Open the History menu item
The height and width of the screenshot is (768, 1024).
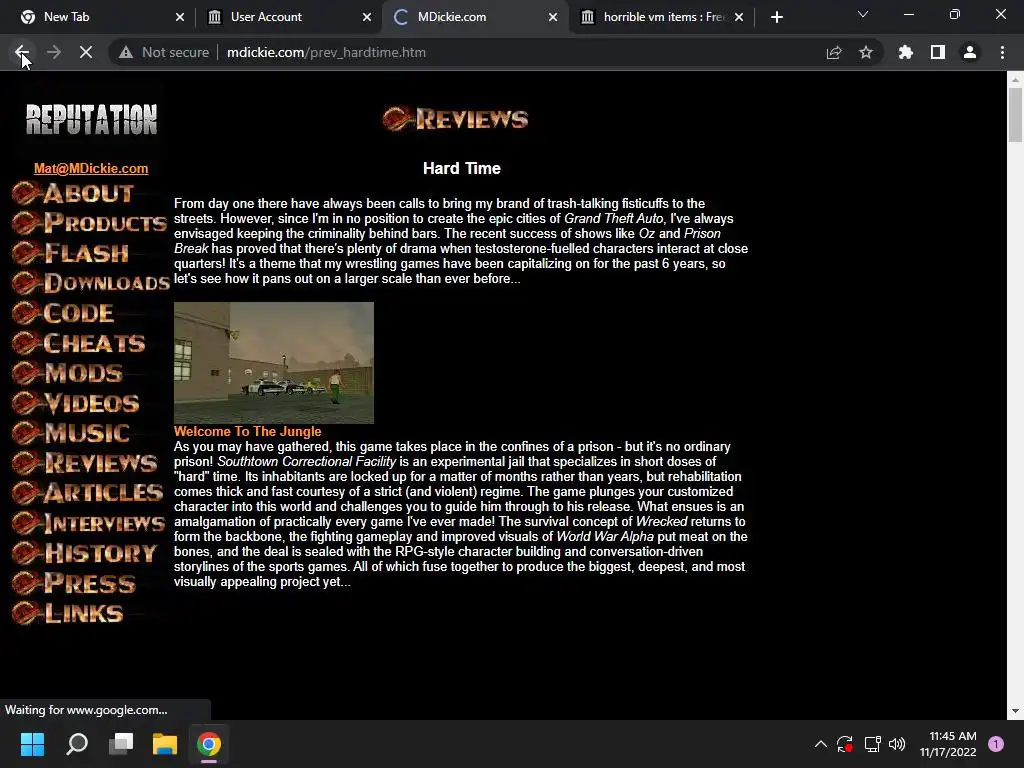[85, 553]
